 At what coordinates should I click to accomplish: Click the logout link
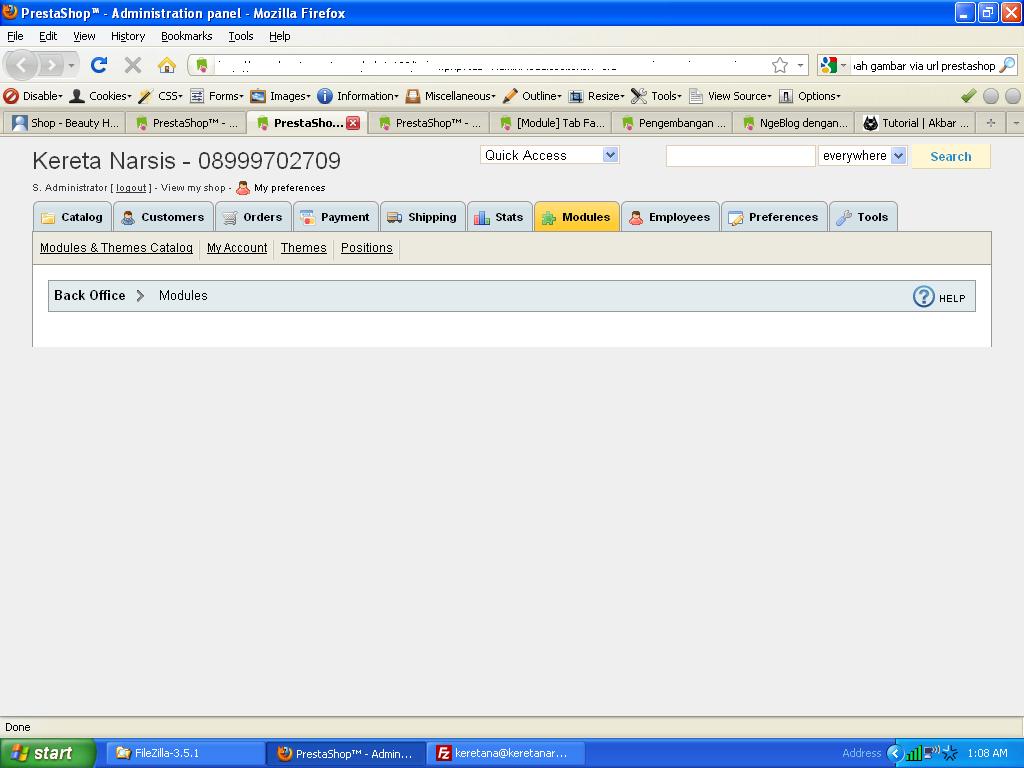tap(131, 187)
